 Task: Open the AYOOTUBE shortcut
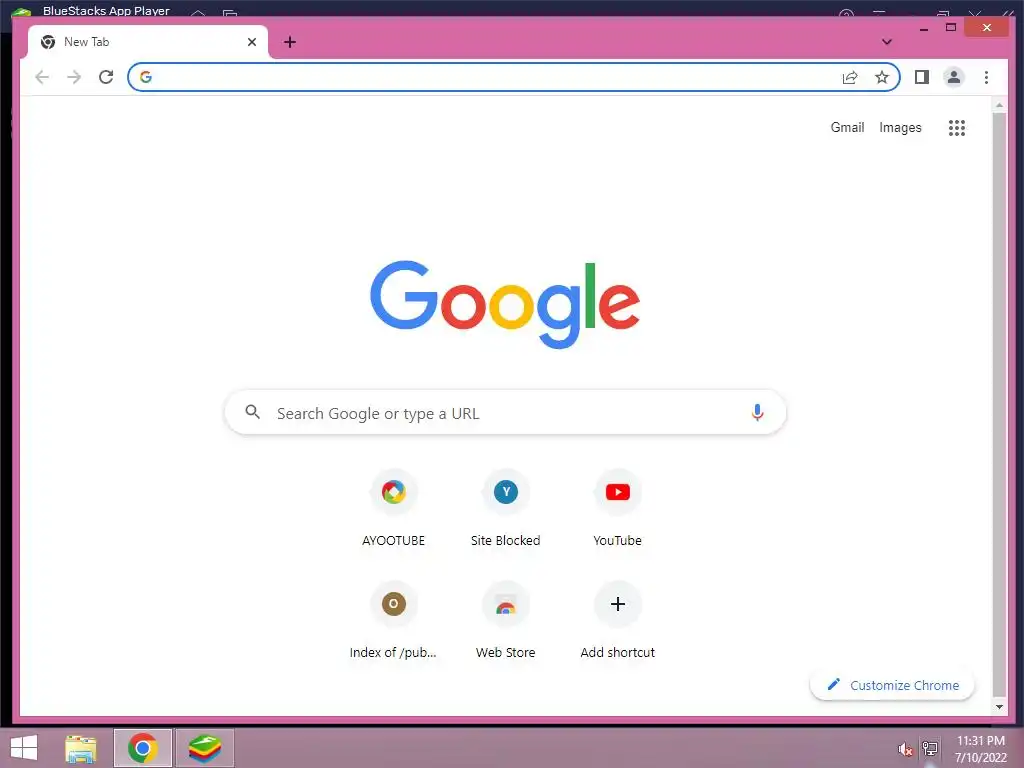point(393,509)
